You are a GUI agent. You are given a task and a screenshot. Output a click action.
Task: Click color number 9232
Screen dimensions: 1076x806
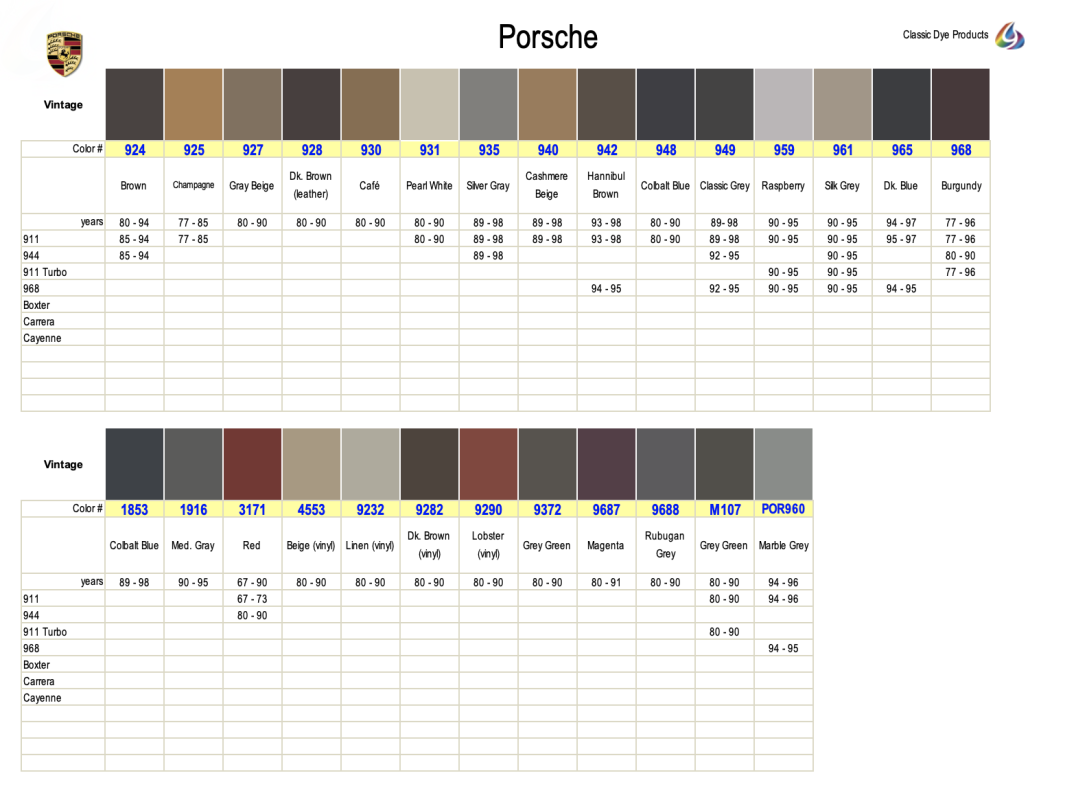coord(371,510)
